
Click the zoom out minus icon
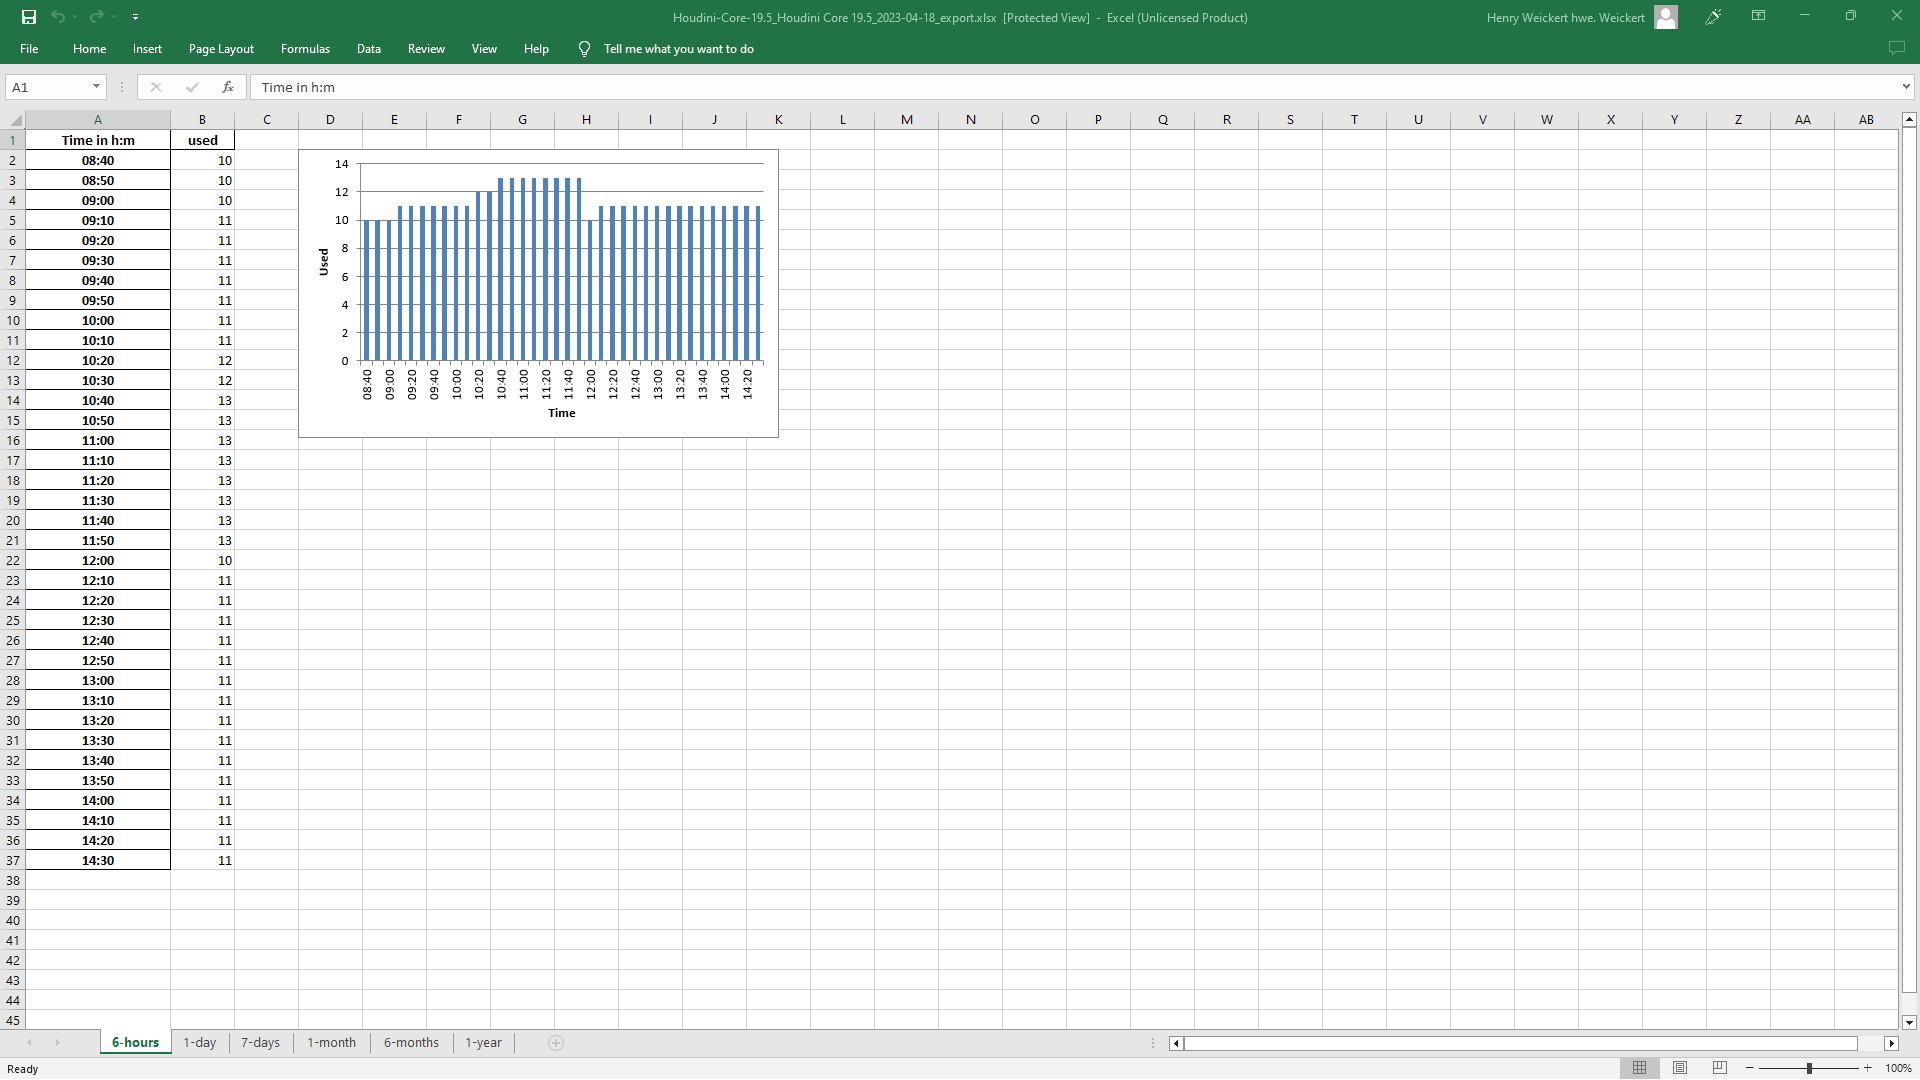tap(1750, 1068)
